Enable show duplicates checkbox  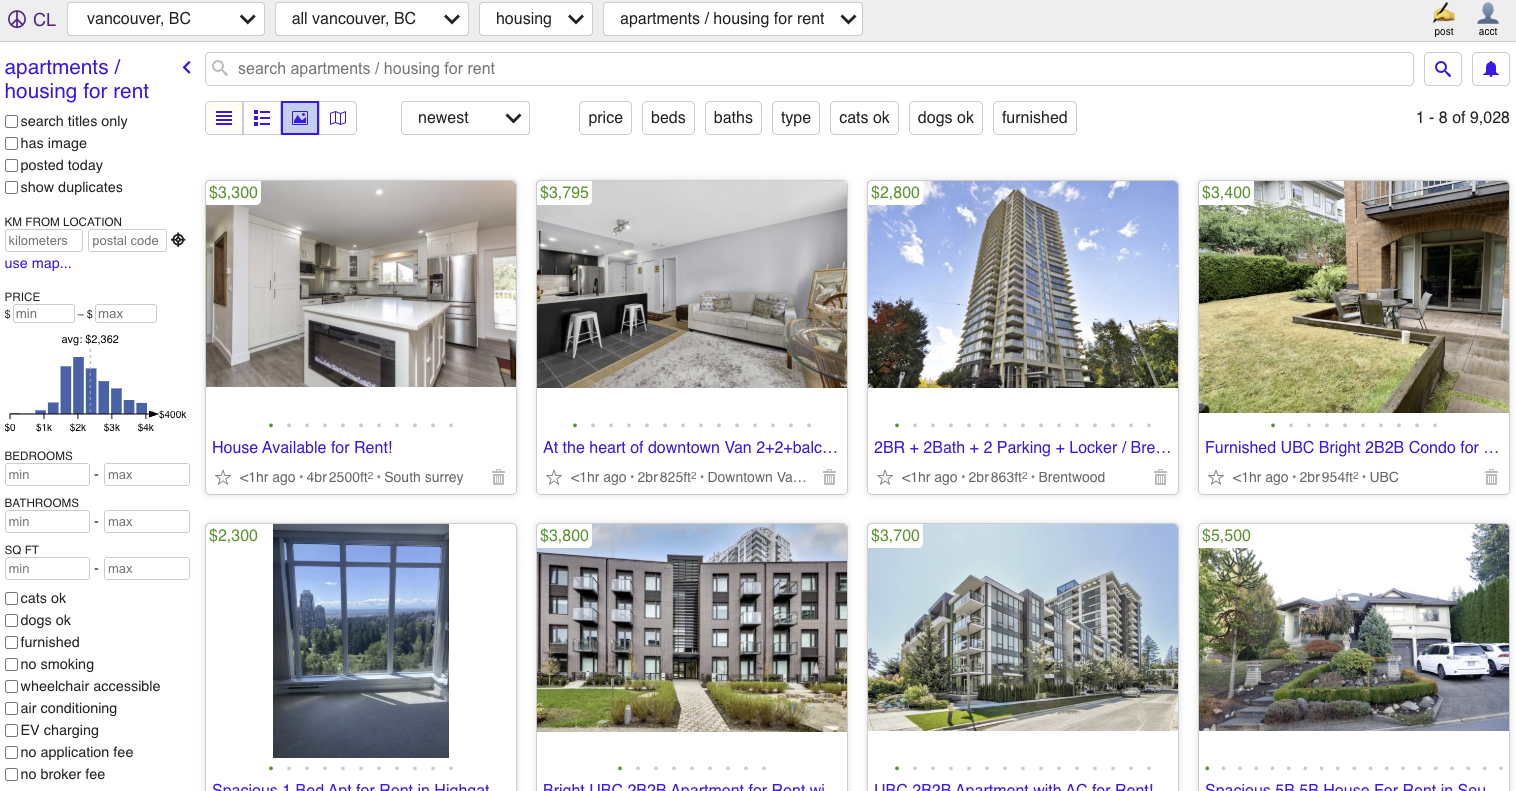pyautogui.click(x=12, y=187)
